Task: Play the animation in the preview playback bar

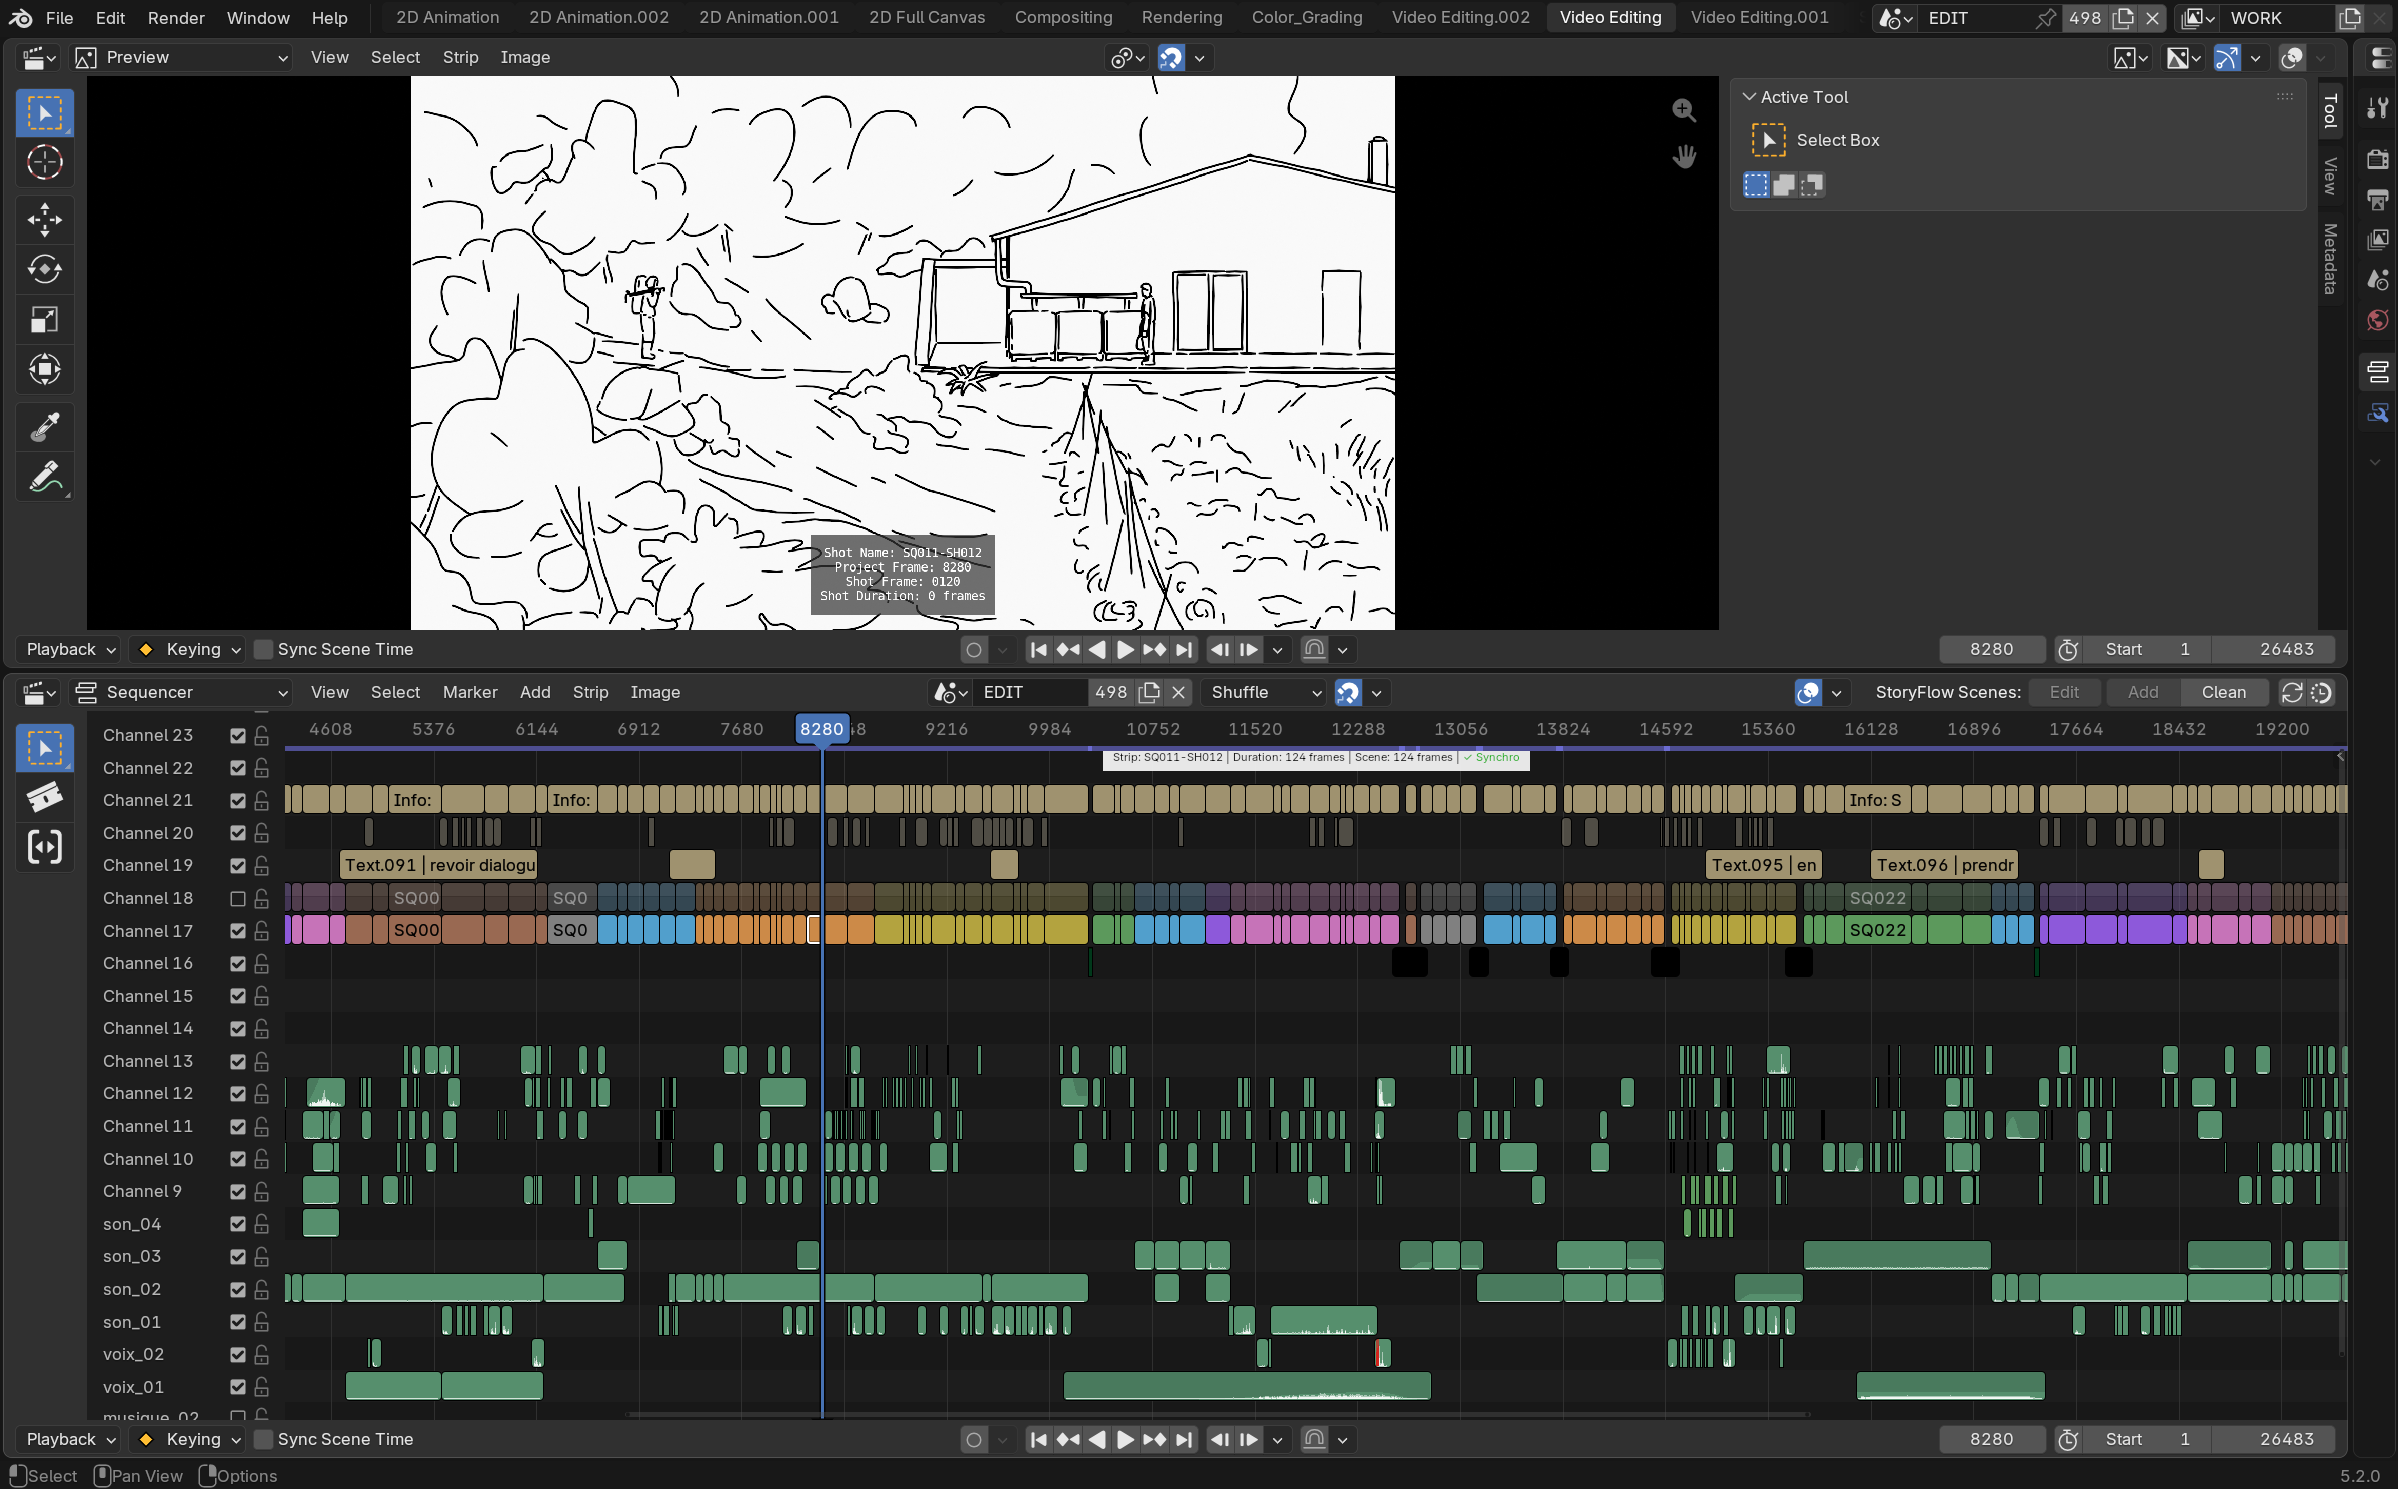Action: pyautogui.click(x=1125, y=650)
